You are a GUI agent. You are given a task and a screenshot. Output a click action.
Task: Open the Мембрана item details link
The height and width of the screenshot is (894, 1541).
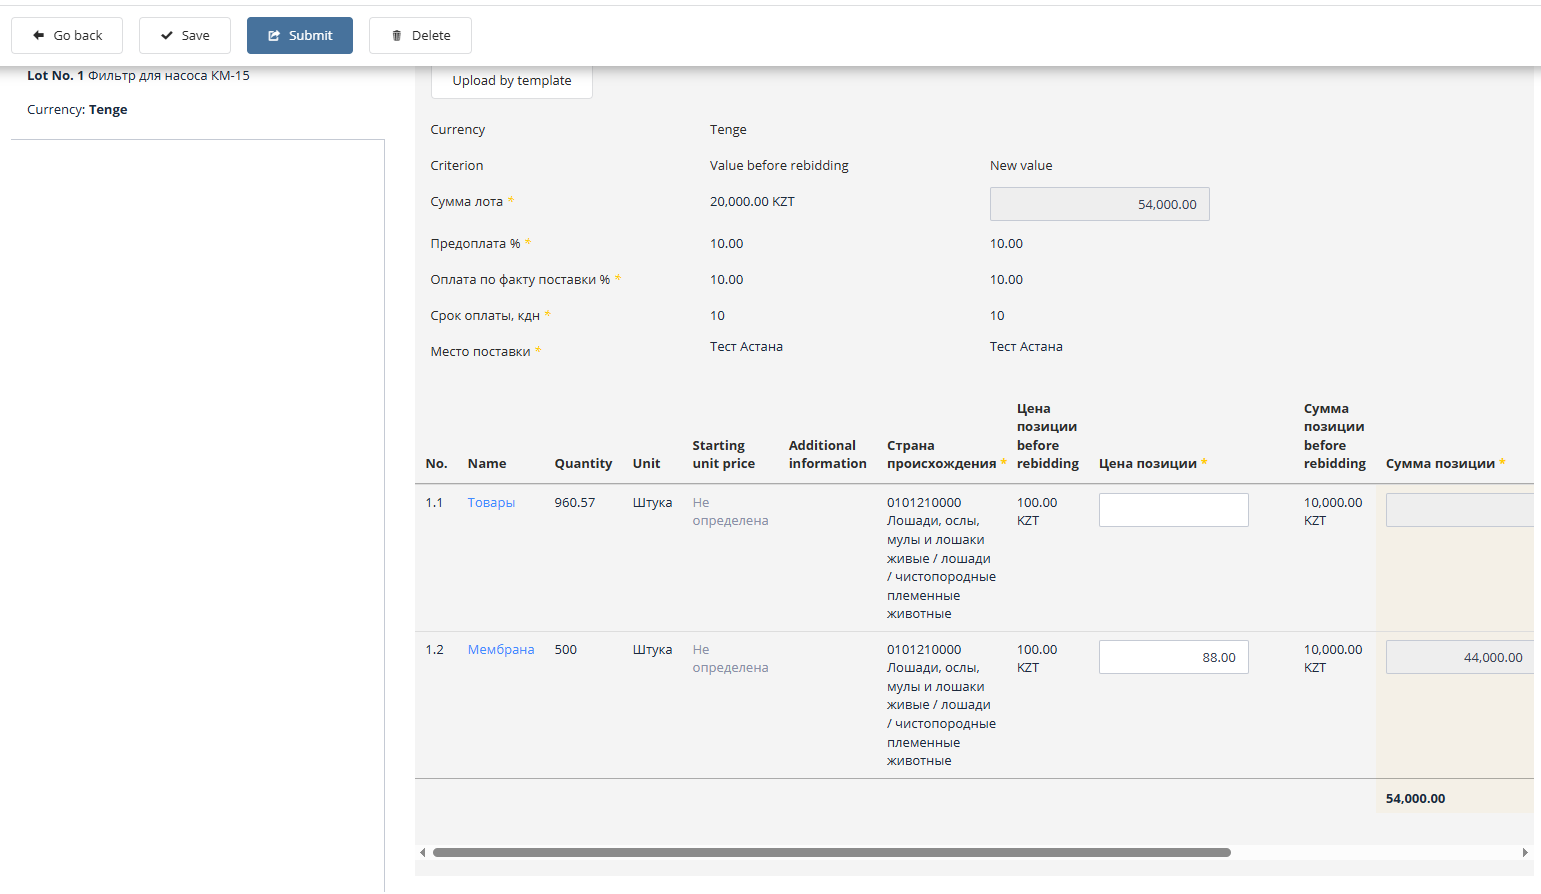500,649
